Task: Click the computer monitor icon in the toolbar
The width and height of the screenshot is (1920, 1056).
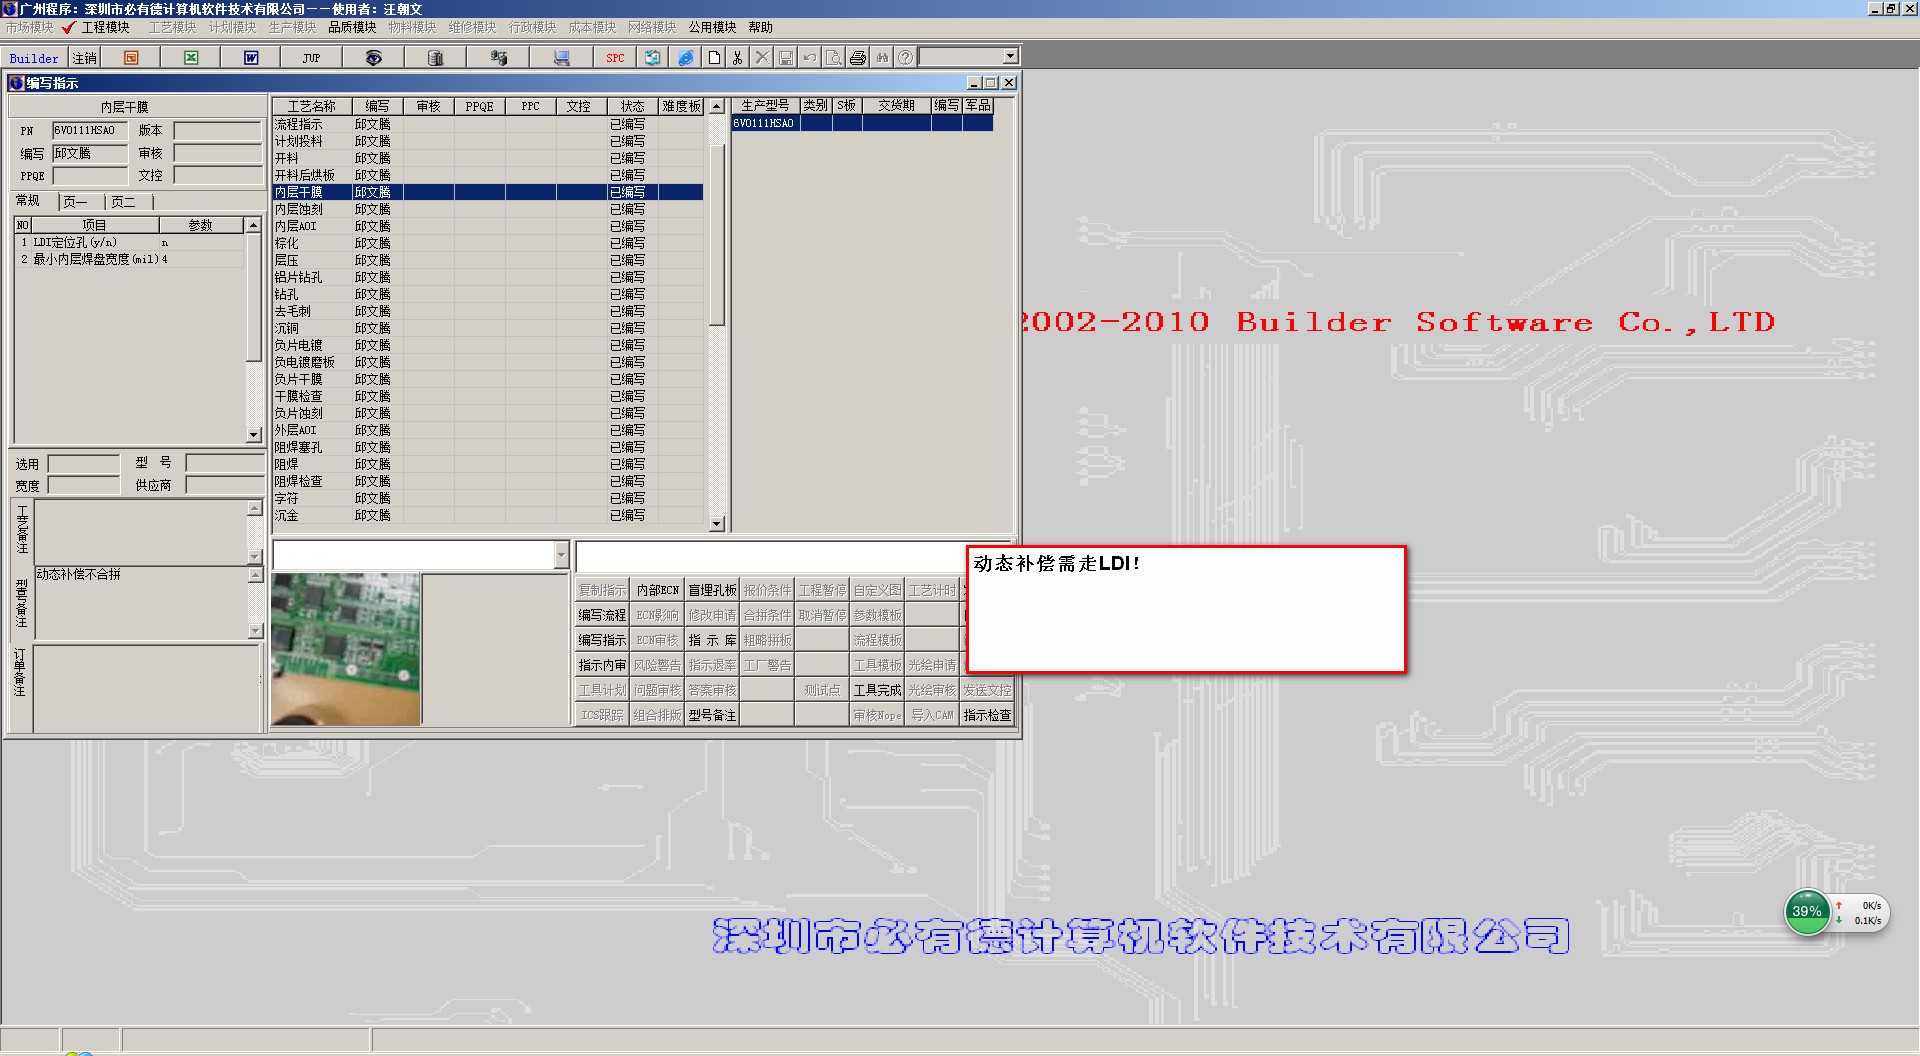Action: [x=561, y=58]
